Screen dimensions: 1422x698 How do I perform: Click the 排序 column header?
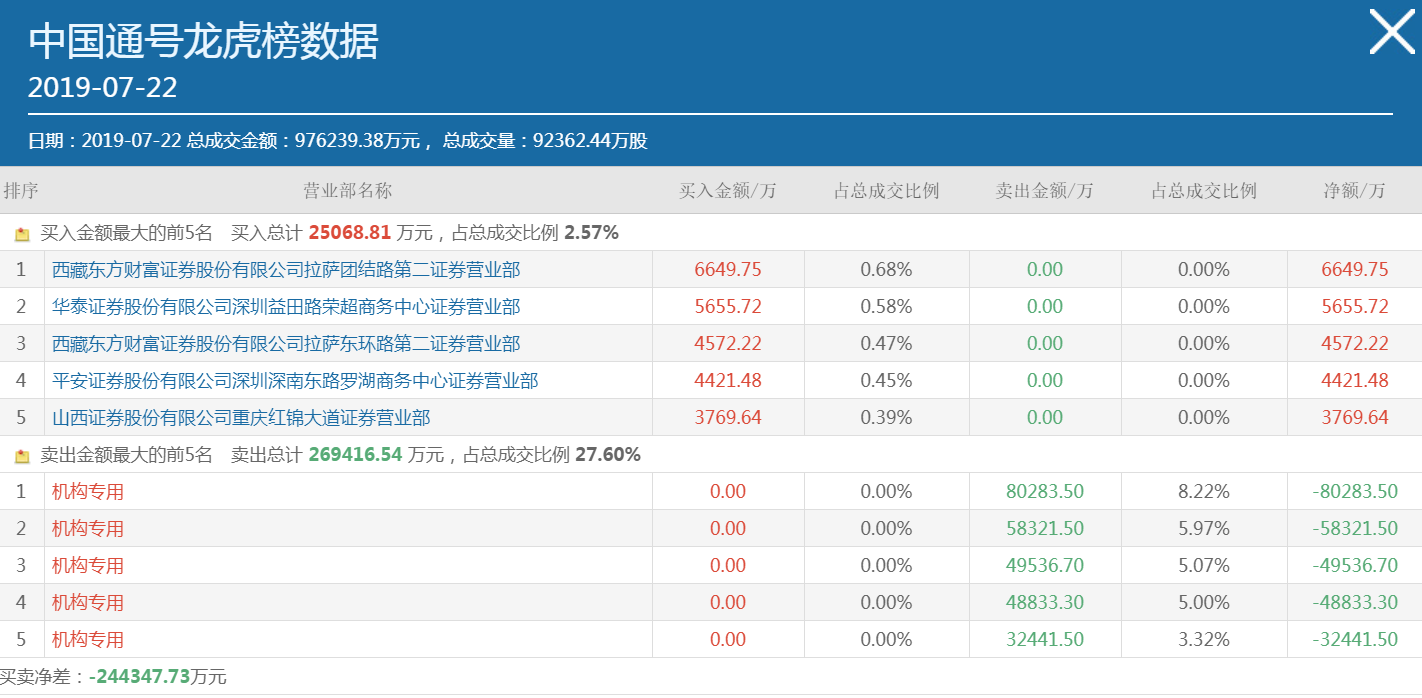[x=21, y=191]
